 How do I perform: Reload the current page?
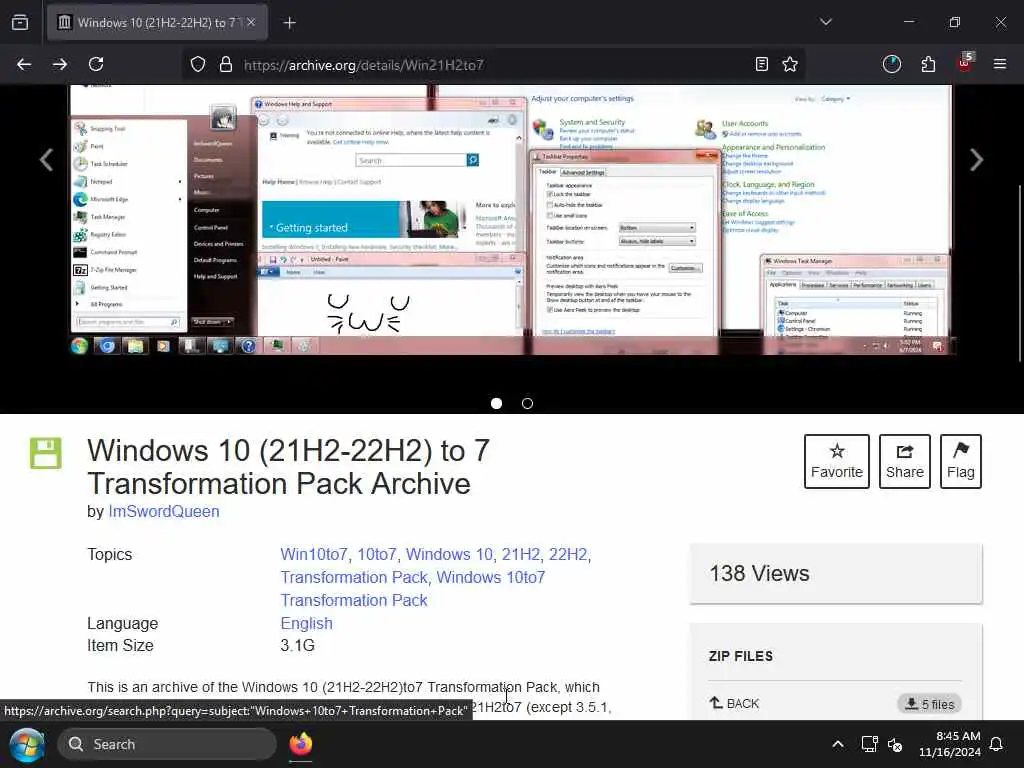(x=96, y=64)
